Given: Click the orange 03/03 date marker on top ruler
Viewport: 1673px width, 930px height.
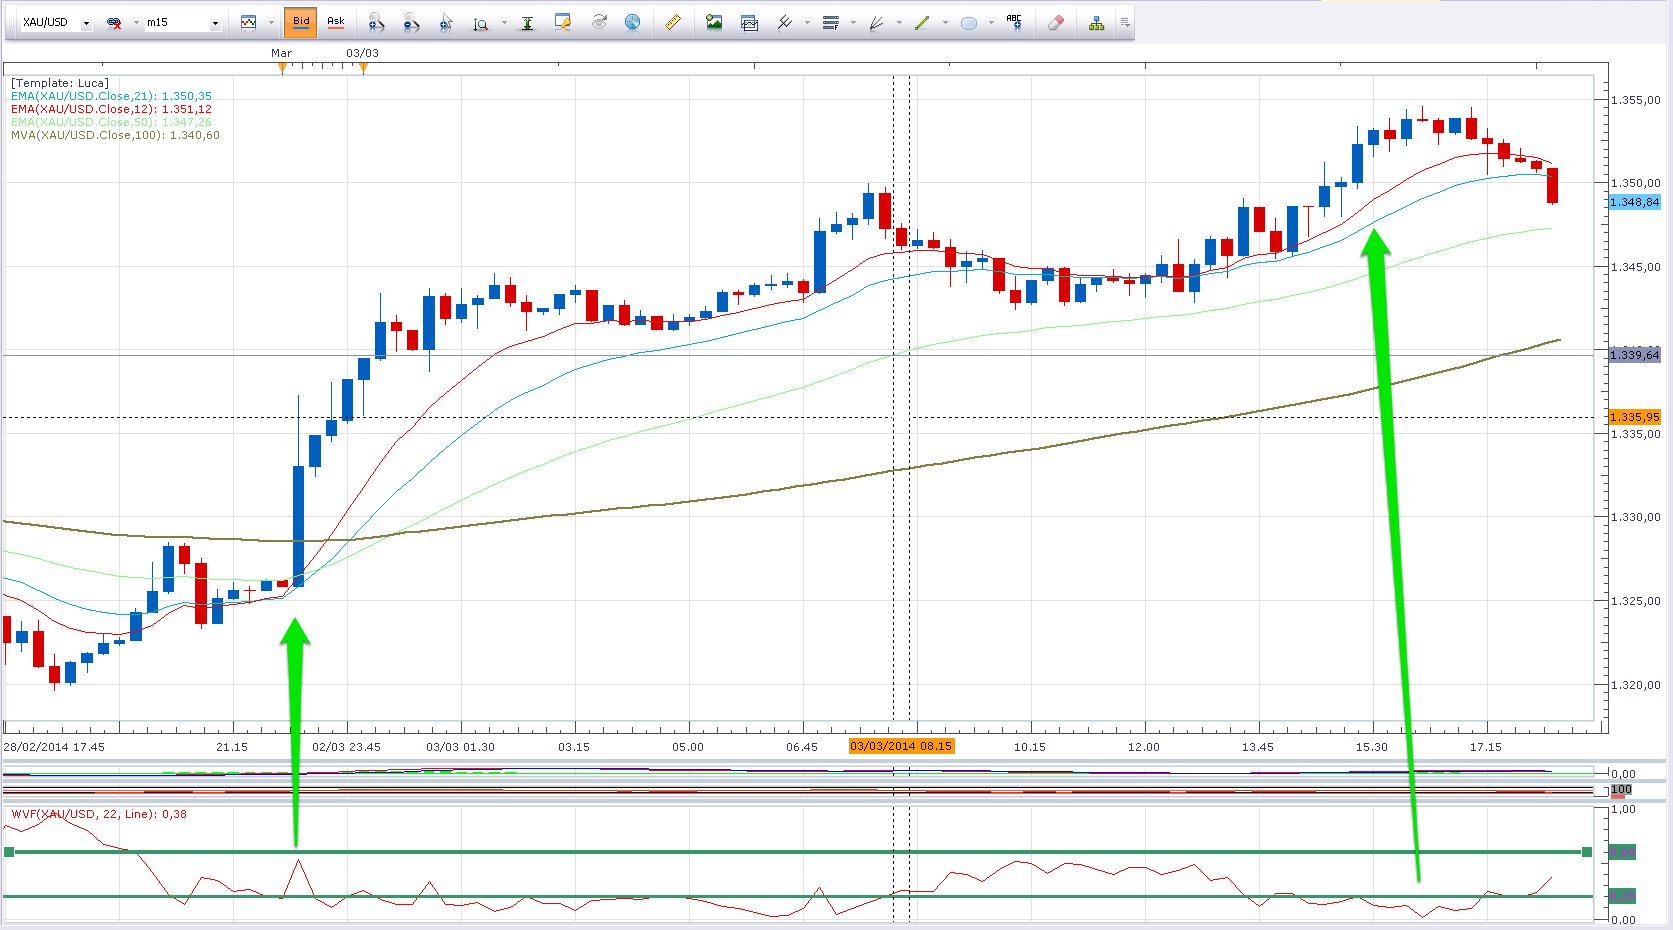Looking at the screenshot, I should coord(363,67).
